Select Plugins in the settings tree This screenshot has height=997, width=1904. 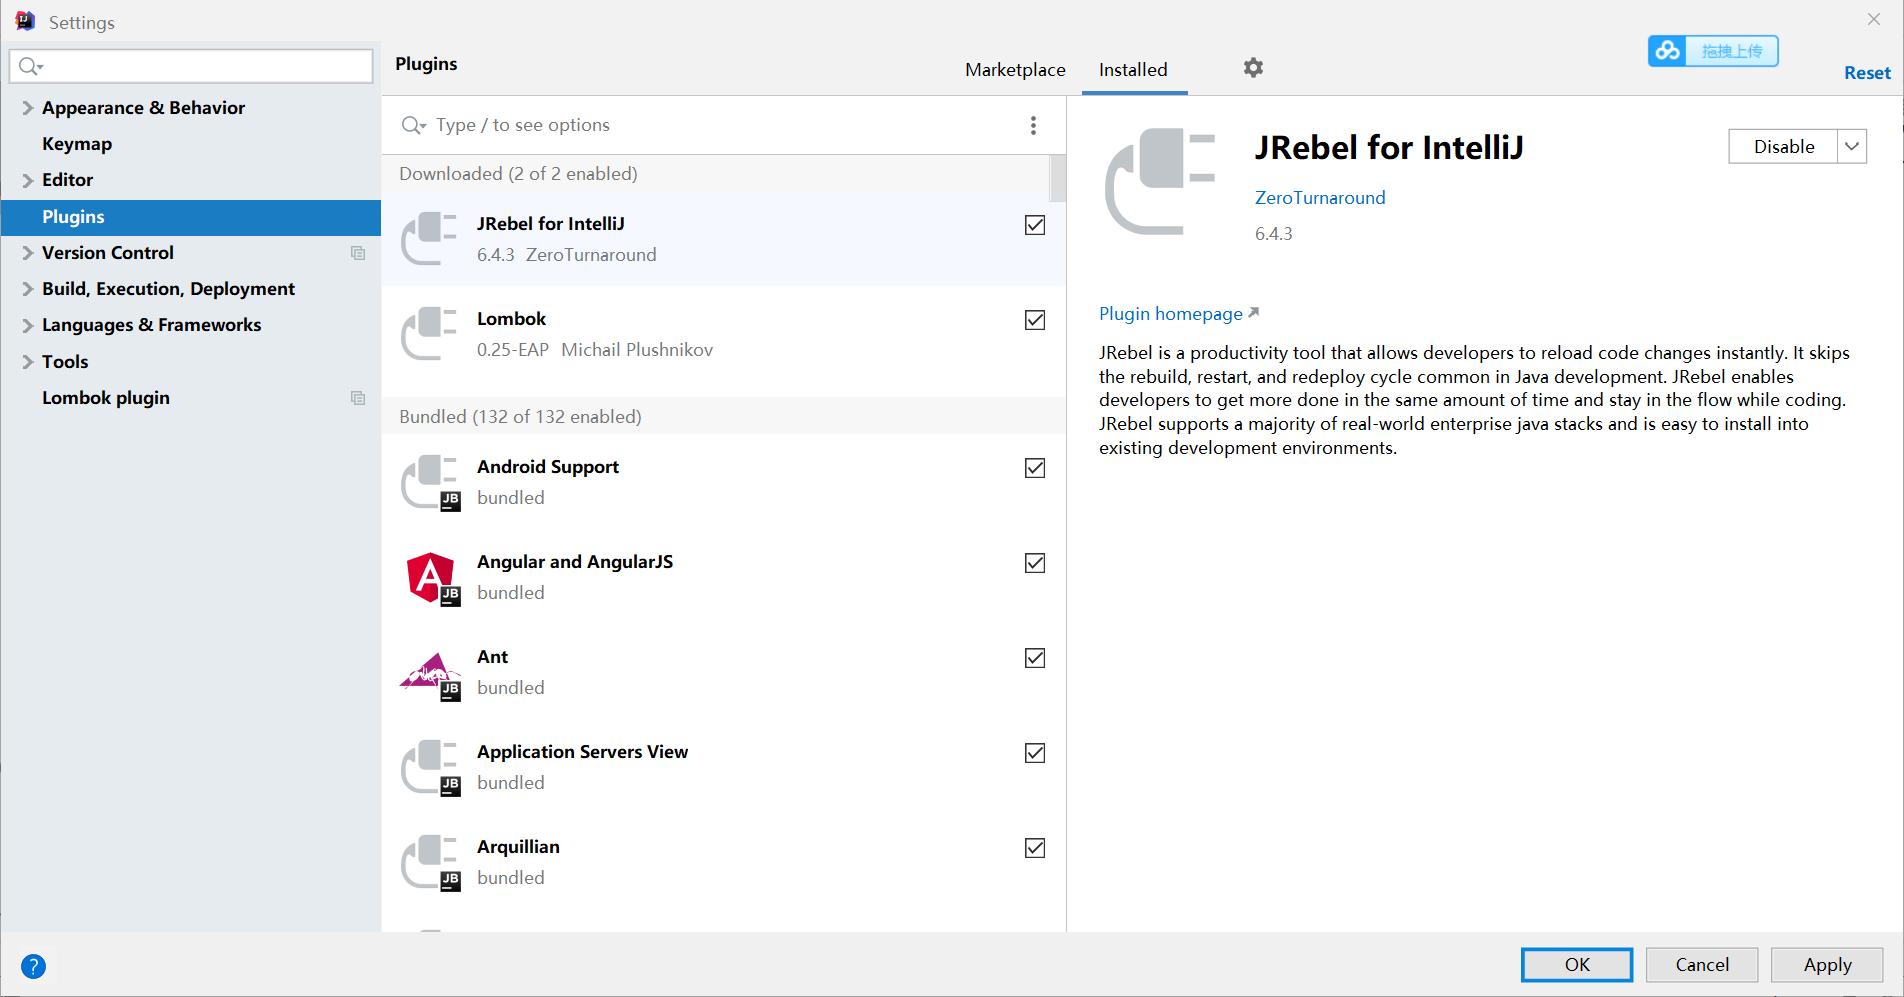point(190,217)
